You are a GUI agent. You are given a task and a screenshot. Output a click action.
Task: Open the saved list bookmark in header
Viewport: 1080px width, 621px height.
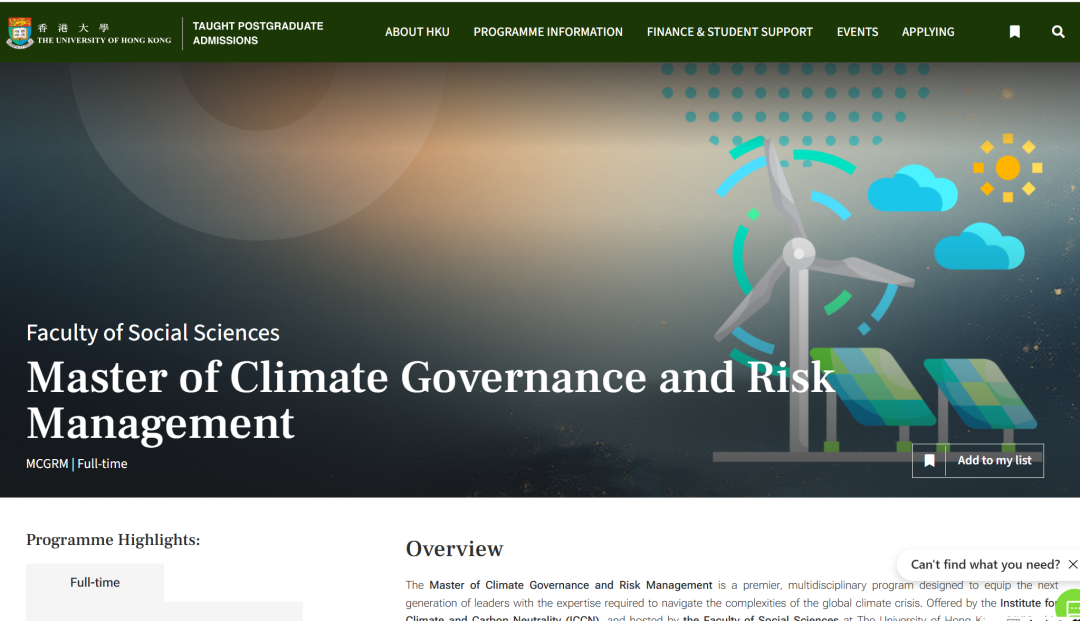[x=1014, y=32]
